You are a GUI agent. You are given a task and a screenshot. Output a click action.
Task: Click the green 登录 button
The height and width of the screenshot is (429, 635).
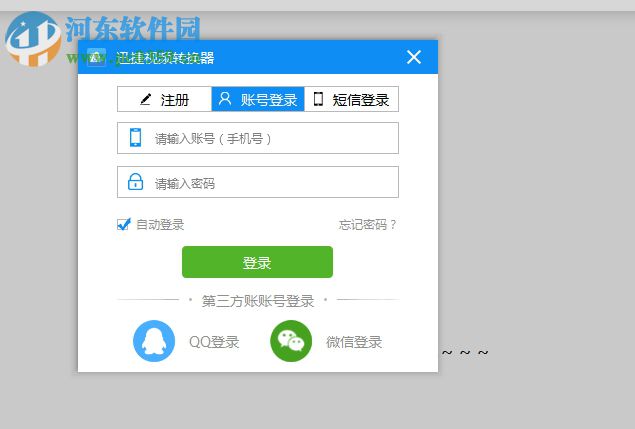[258, 262]
